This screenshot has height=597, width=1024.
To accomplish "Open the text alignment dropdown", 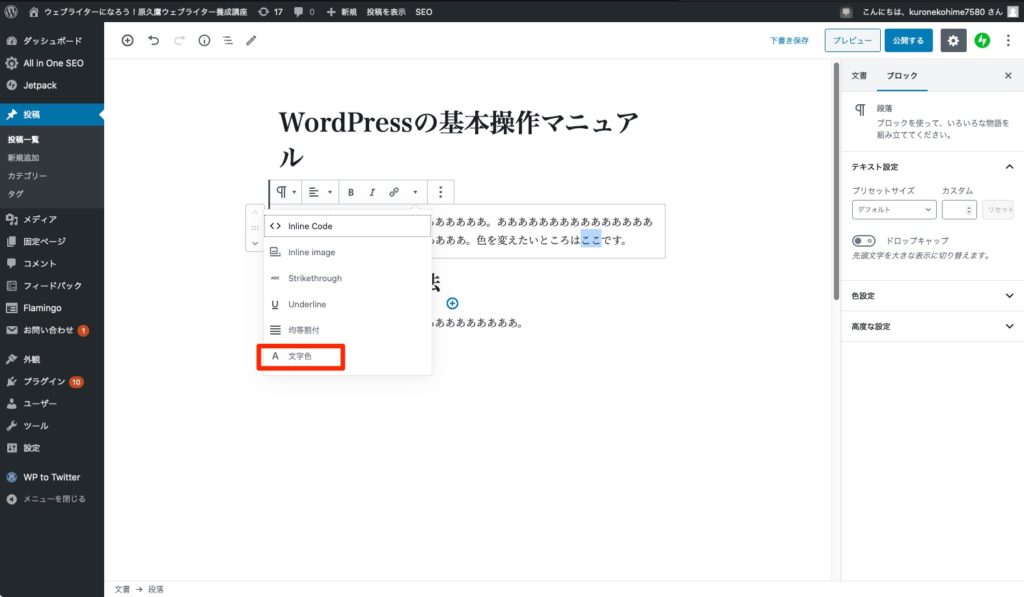I will 320,192.
